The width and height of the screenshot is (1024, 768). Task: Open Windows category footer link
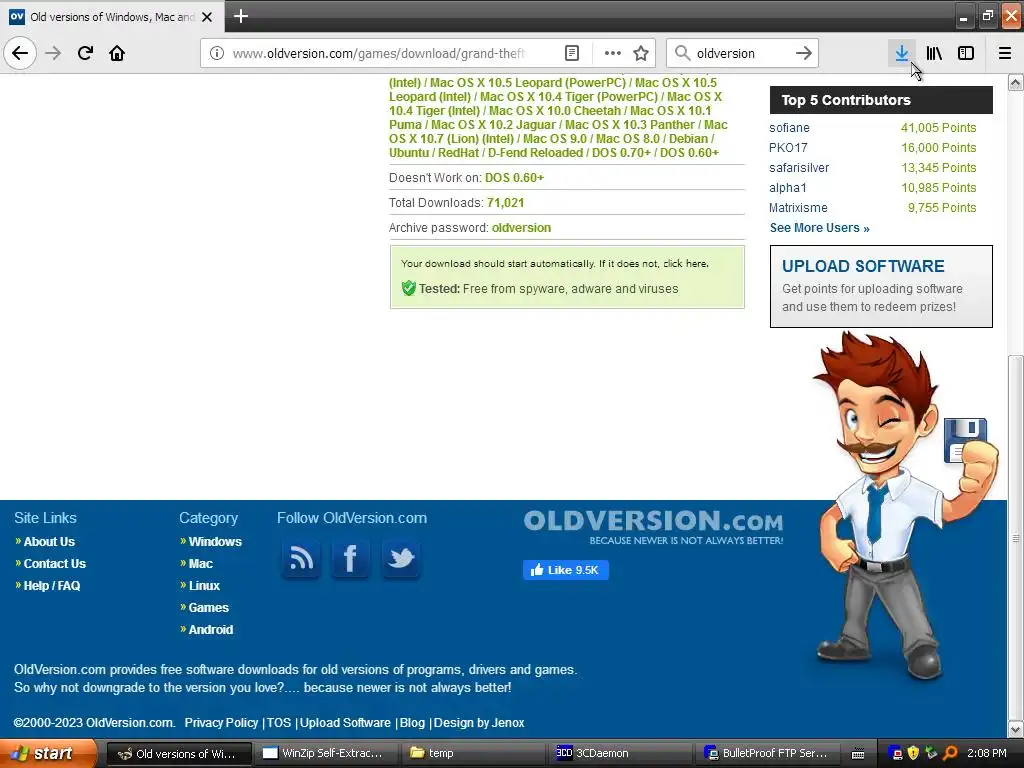pyautogui.click(x=215, y=542)
